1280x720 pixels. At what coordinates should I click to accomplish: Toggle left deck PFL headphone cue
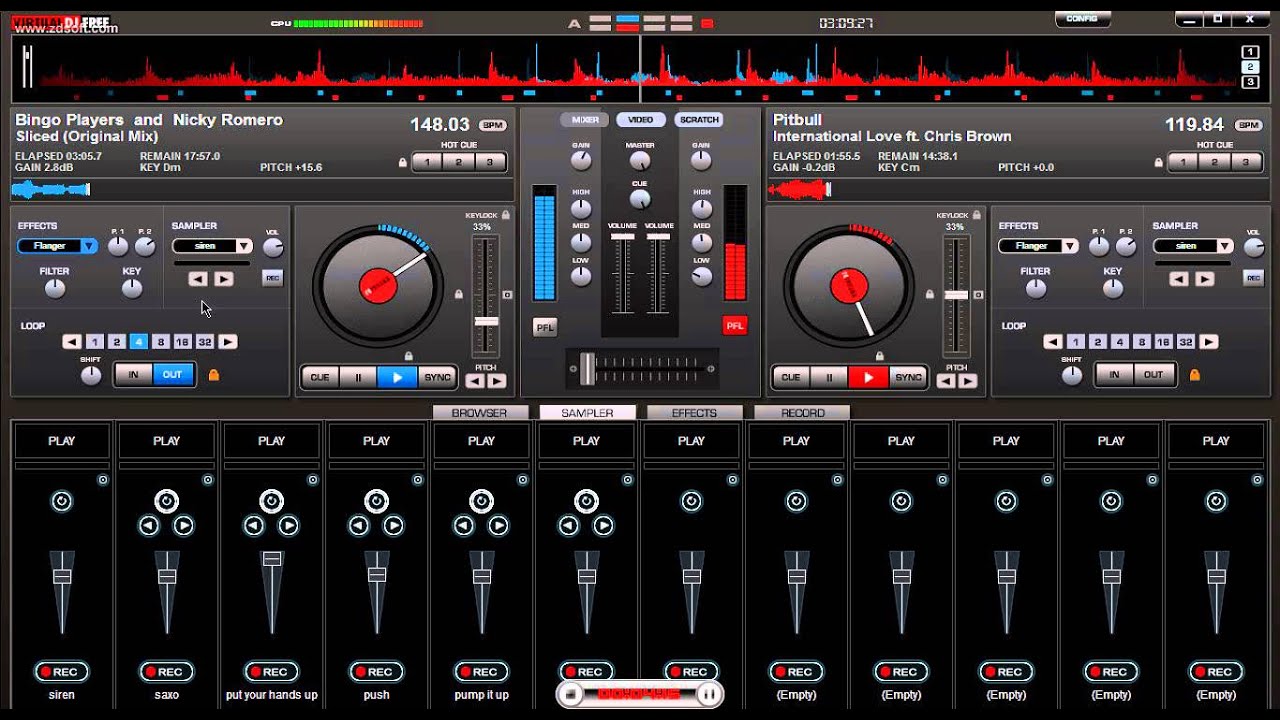545,326
